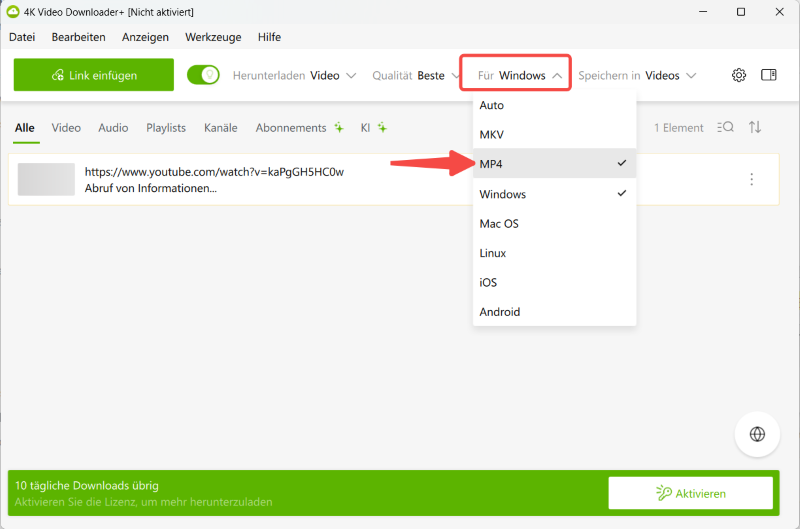This screenshot has width=800, height=529.
Task: Open the Qualität Beste dropdown
Action: click(415, 75)
